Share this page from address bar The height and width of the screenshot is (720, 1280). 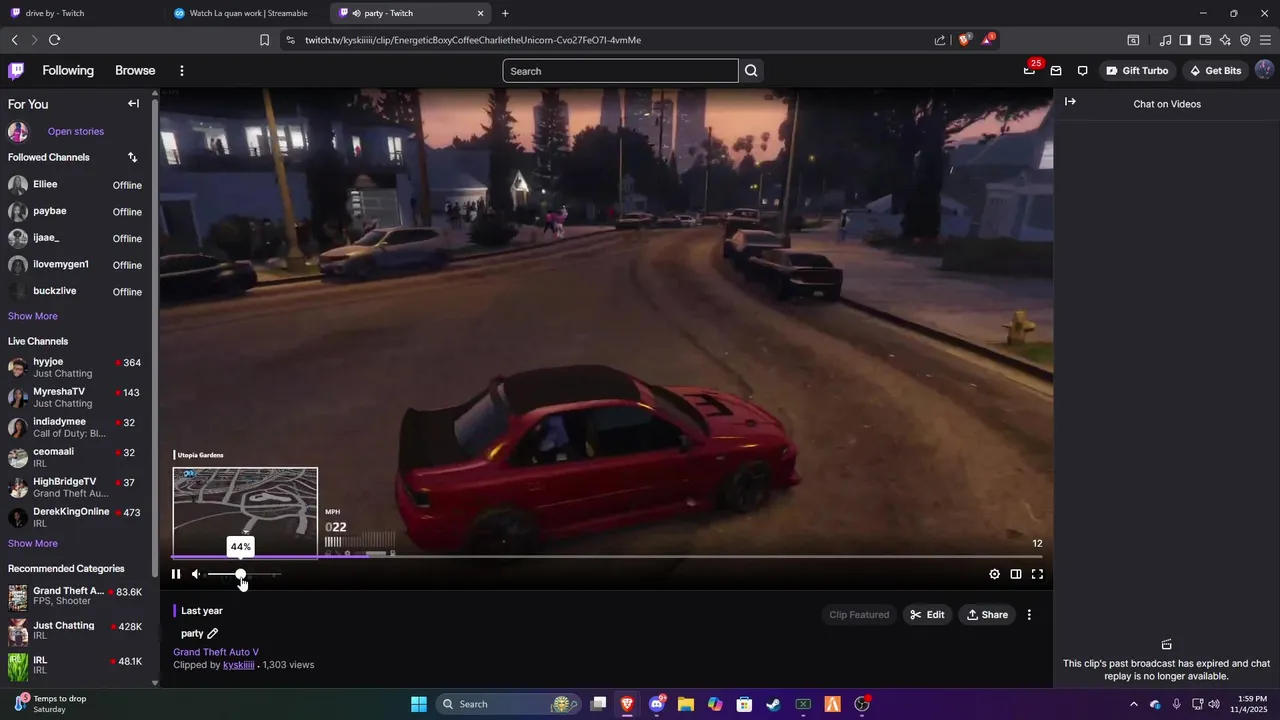(940, 40)
